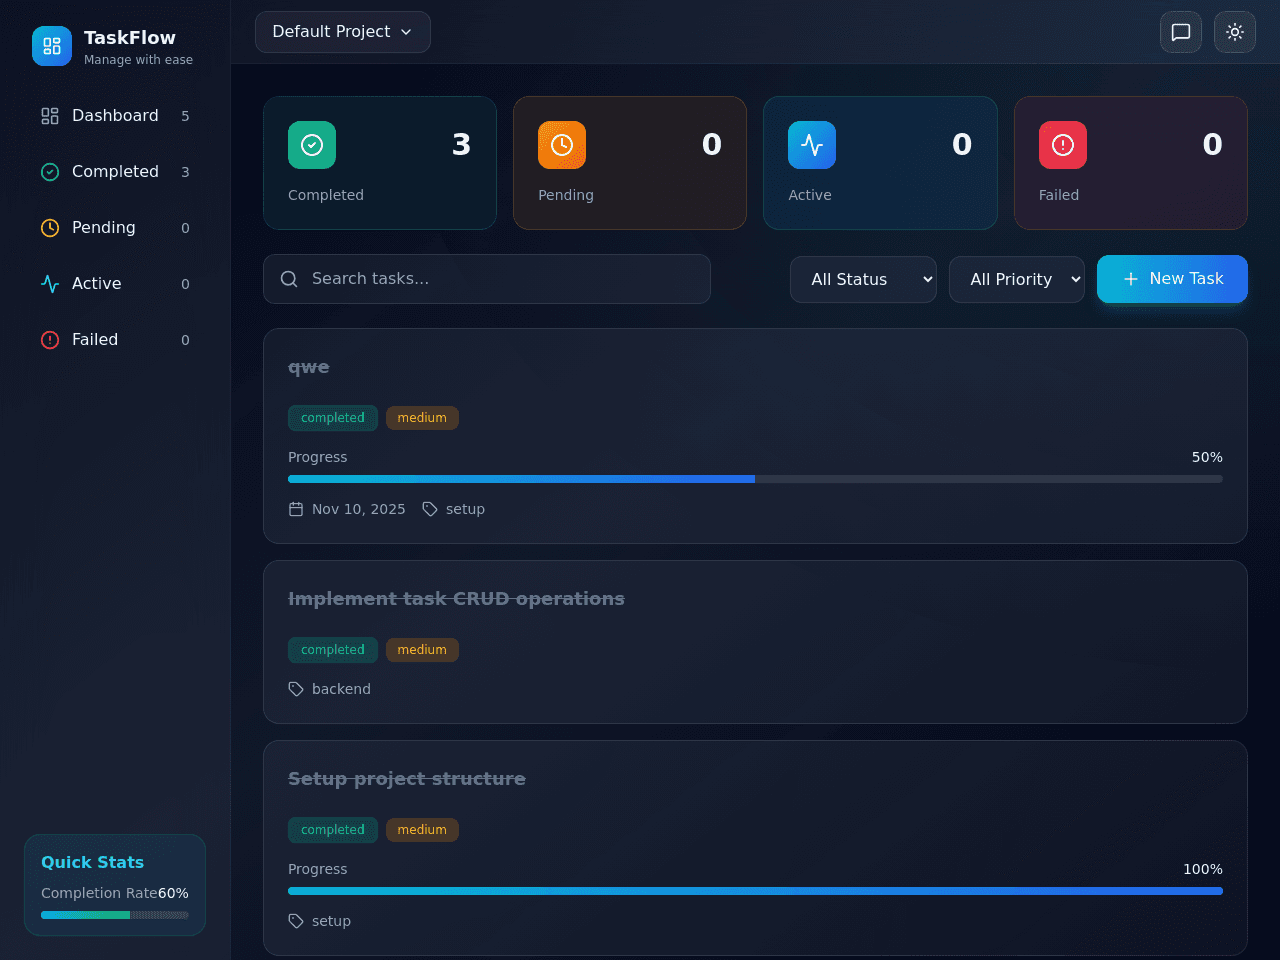Screen dimensions: 1280x960
Task: Create a New Task
Action: point(1172,279)
